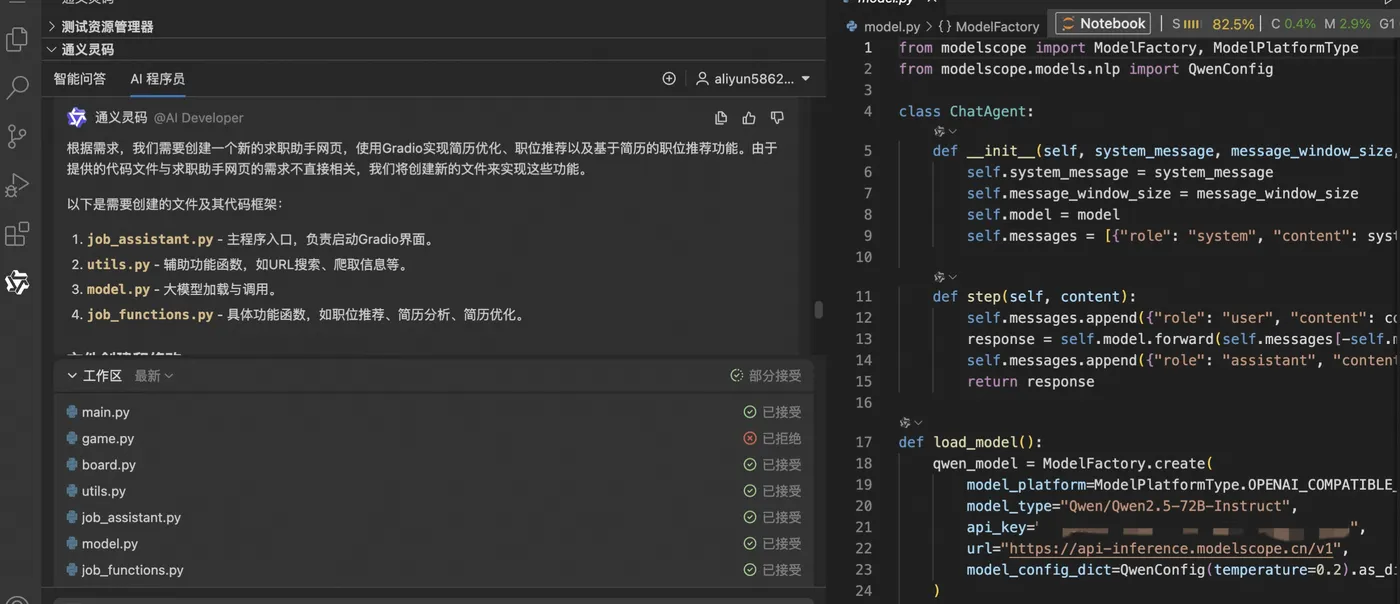Image resolution: width=1400 pixels, height=604 pixels.
Task: Click the chat panel vertical scrollbar thumb
Action: pyautogui.click(x=818, y=310)
